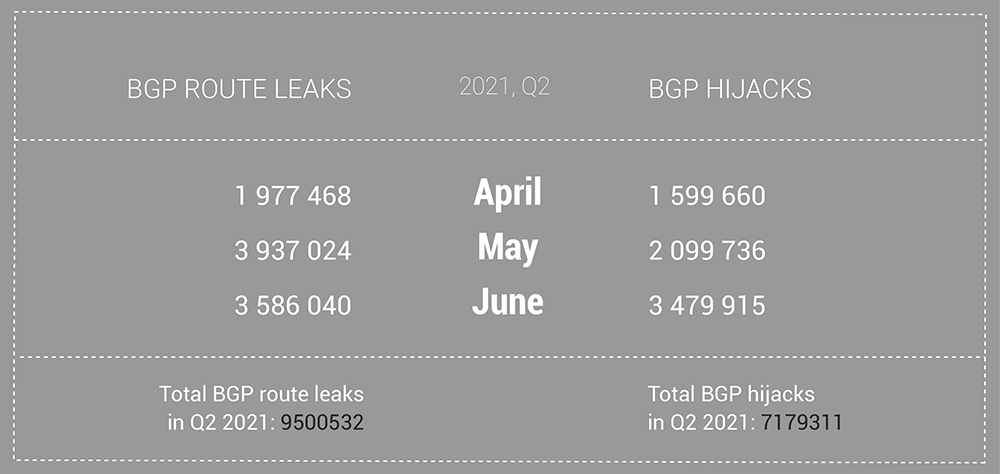Click the dashed divider below the headings
This screenshot has height=474, width=1000.
click(500, 139)
